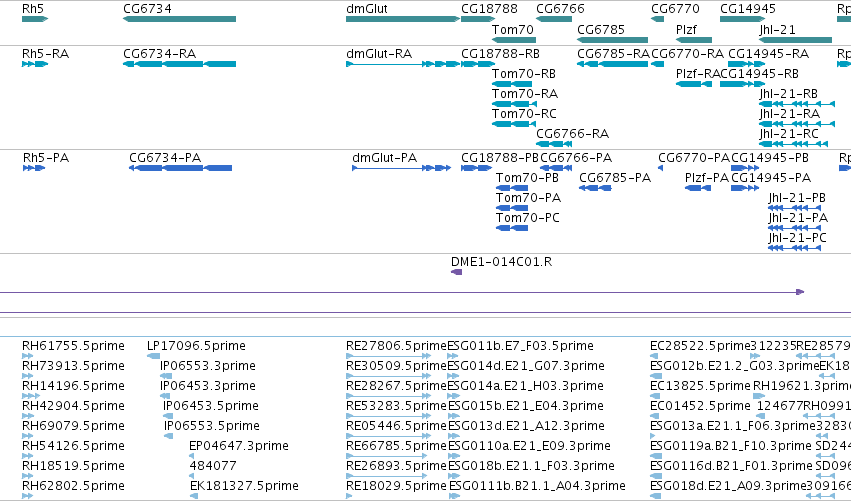
Task: Click the Jhl-21-PA protein feature
Action: 795,229
